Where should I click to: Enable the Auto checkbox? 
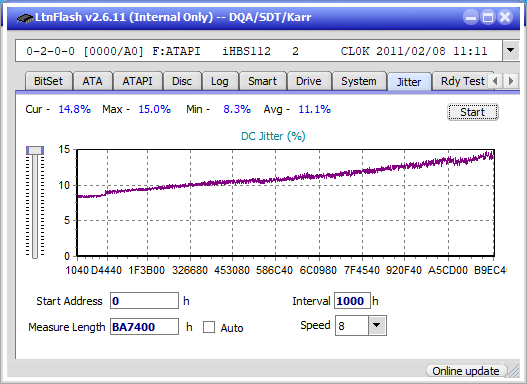point(209,327)
